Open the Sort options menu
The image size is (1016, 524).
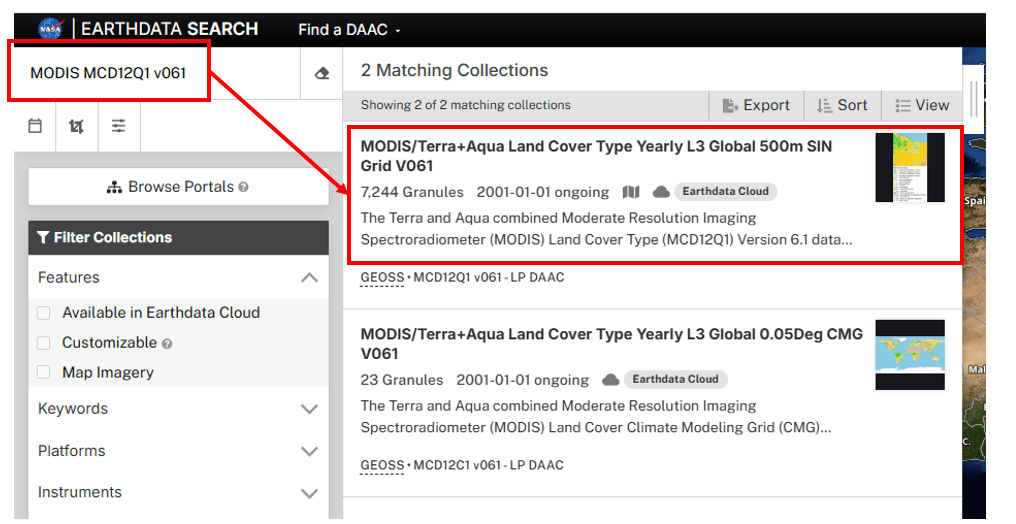842,106
